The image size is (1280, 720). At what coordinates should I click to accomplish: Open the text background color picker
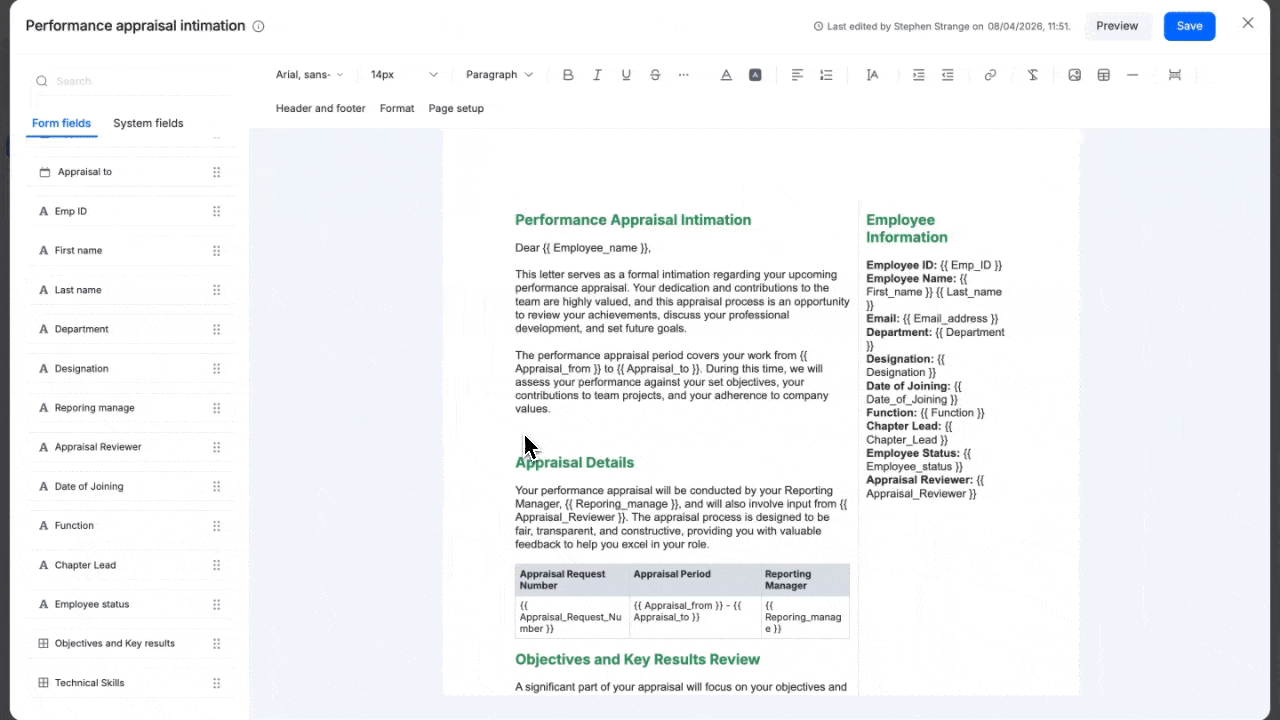pos(755,75)
